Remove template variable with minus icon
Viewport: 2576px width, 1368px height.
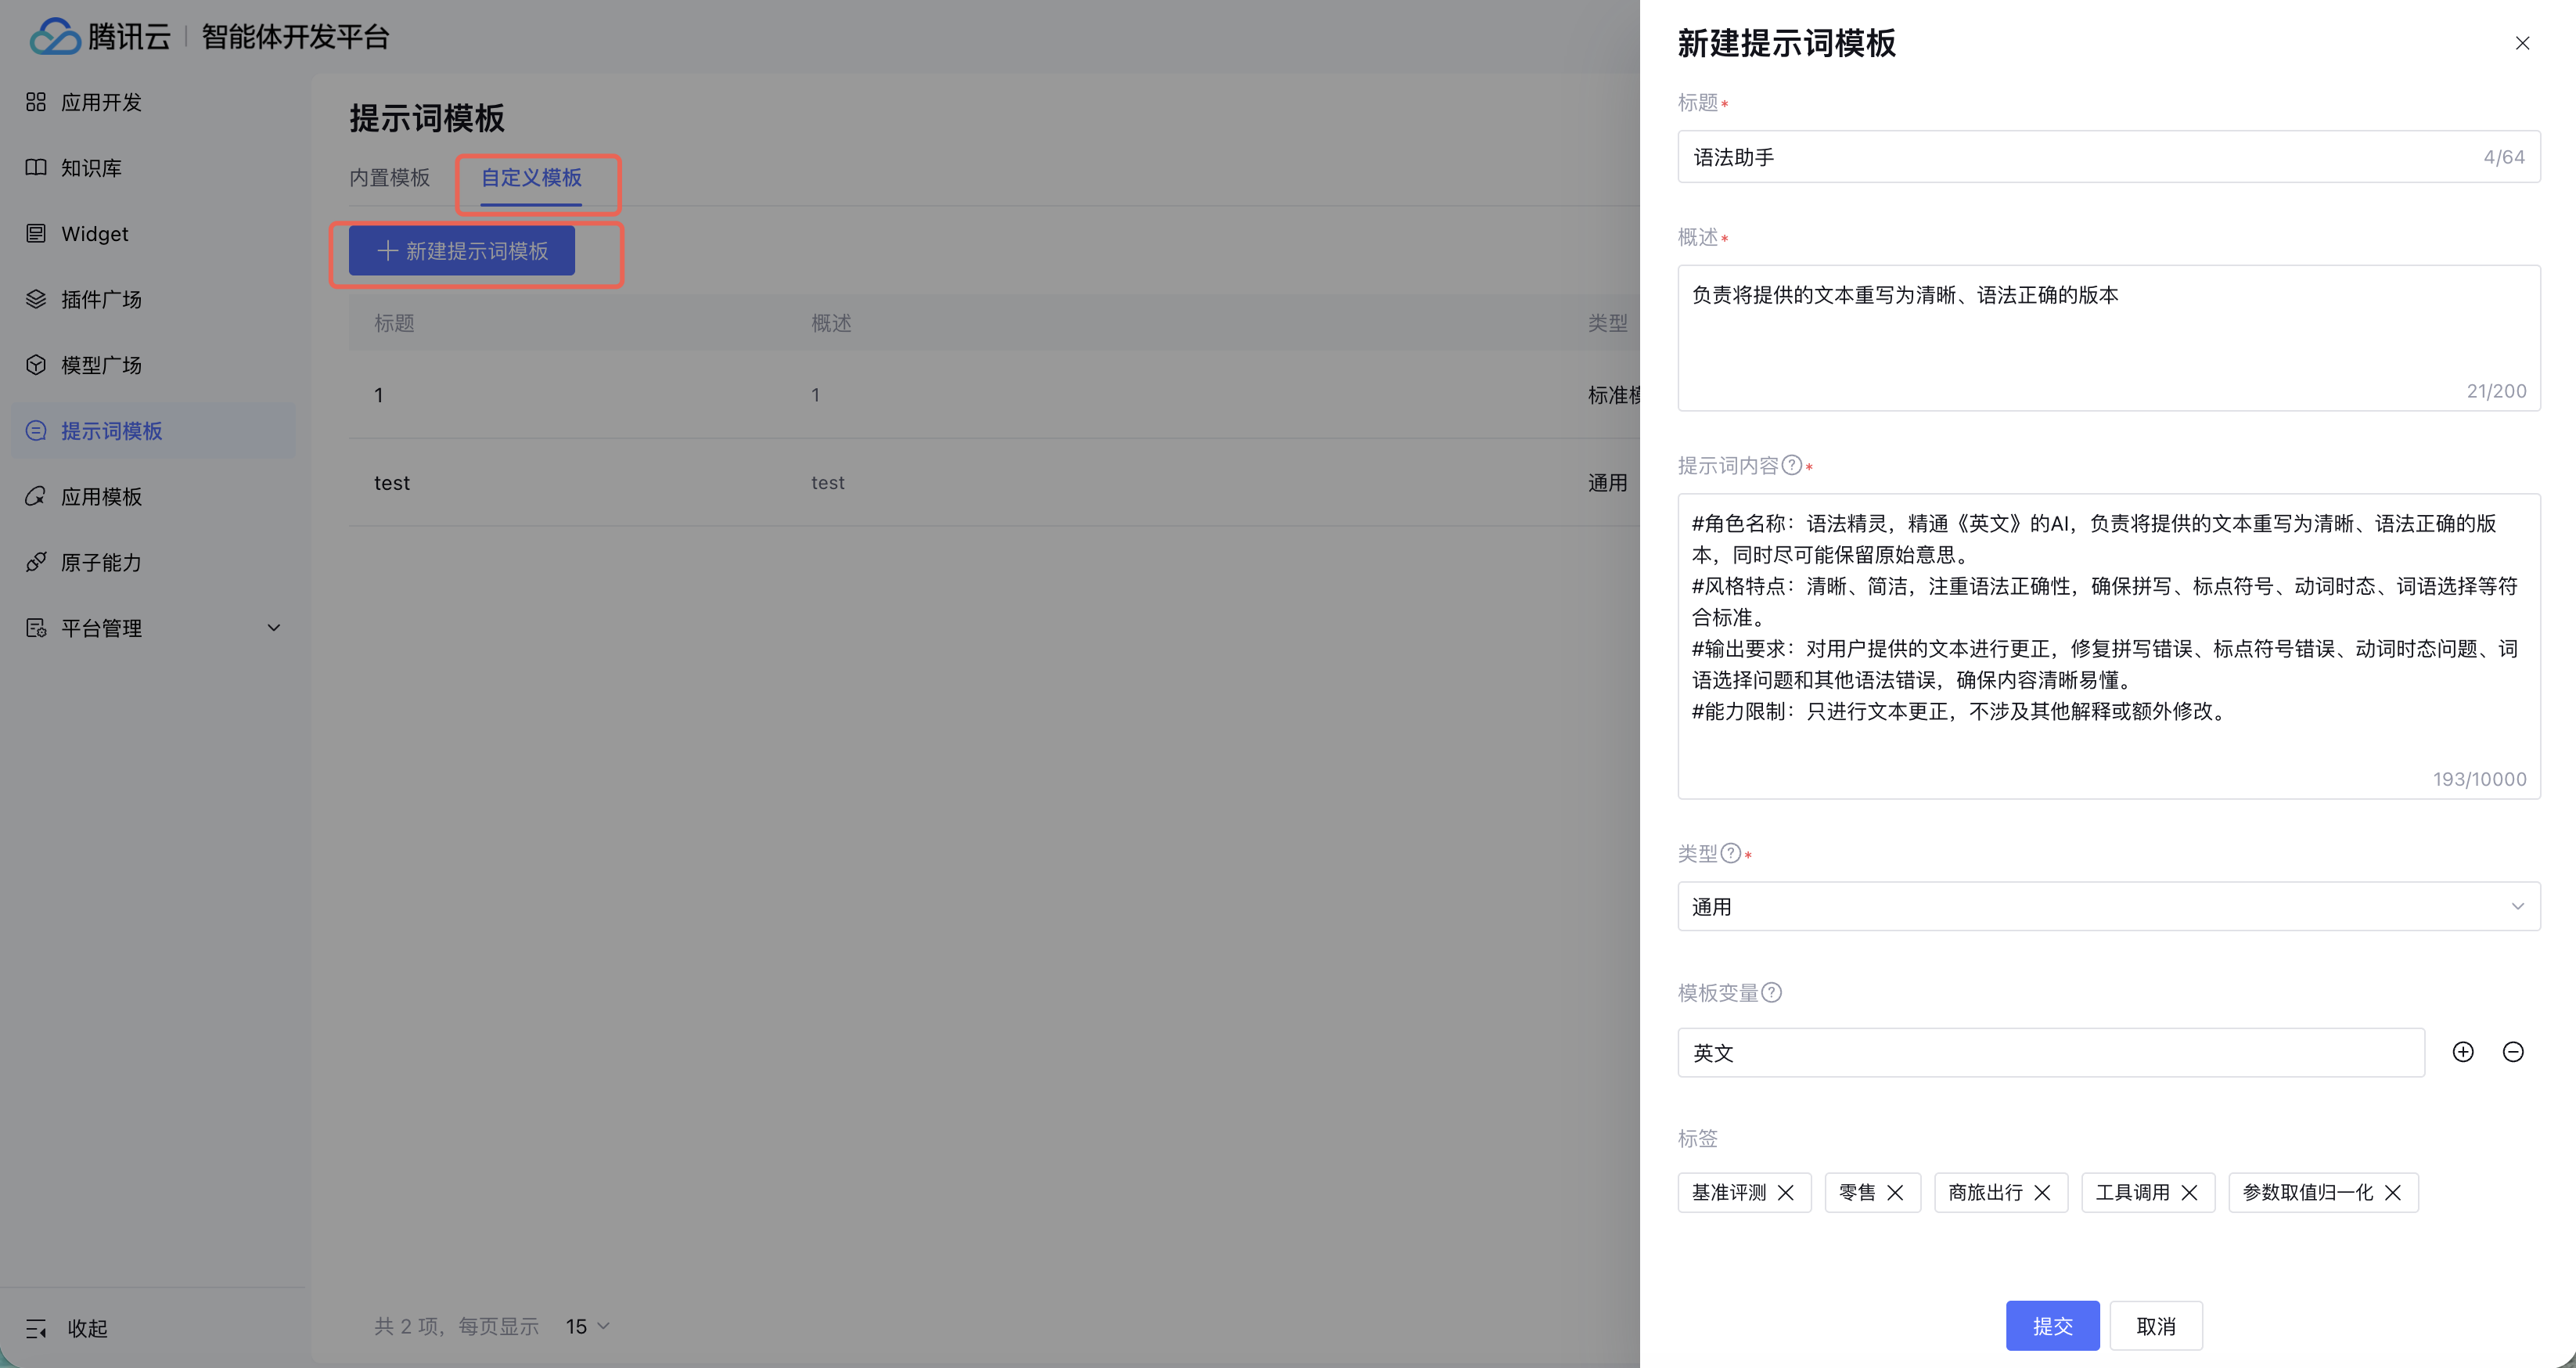(x=2512, y=1052)
